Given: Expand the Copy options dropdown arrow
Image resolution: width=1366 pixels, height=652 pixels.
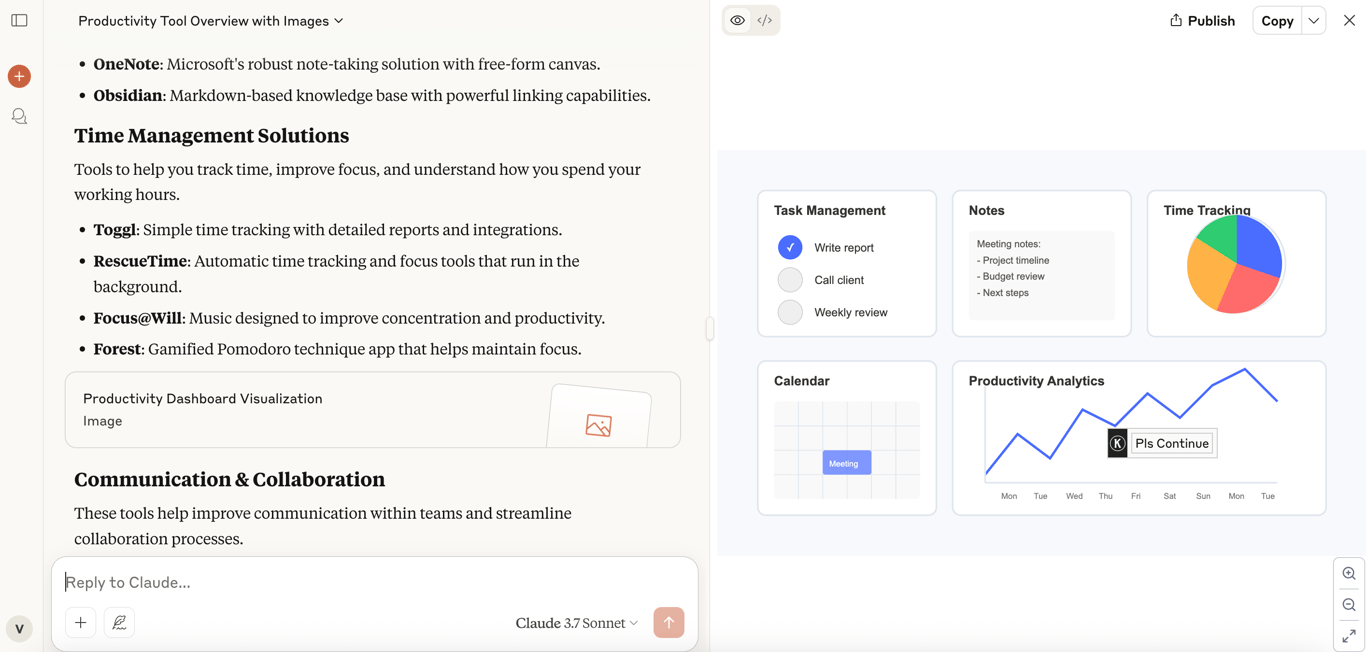Looking at the screenshot, I should point(1314,20).
